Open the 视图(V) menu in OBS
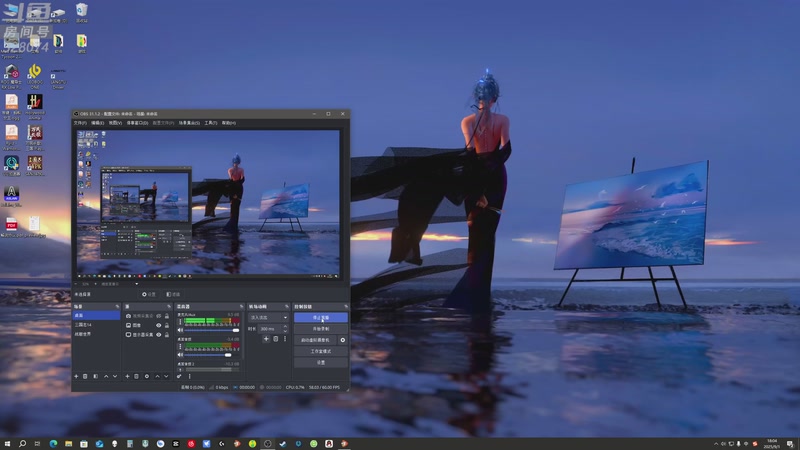Image resolution: width=800 pixels, height=450 pixels. (x=115, y=123)
